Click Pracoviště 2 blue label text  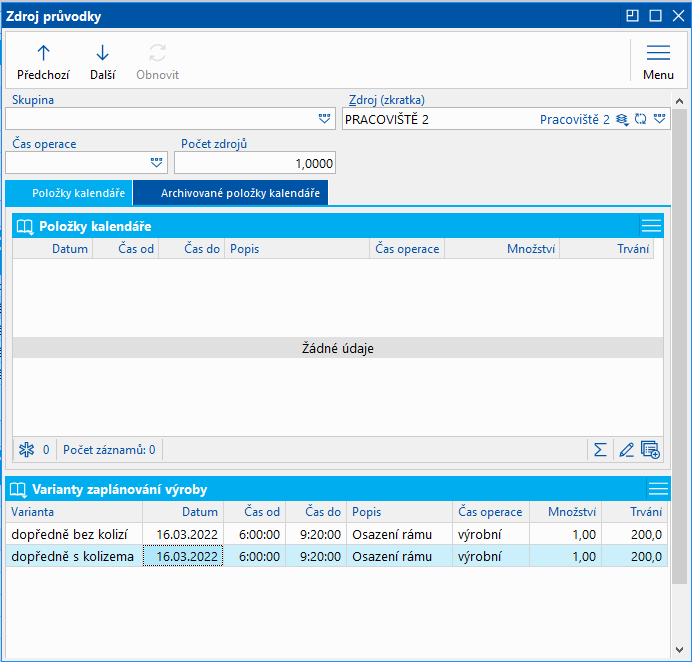point(575,119)
